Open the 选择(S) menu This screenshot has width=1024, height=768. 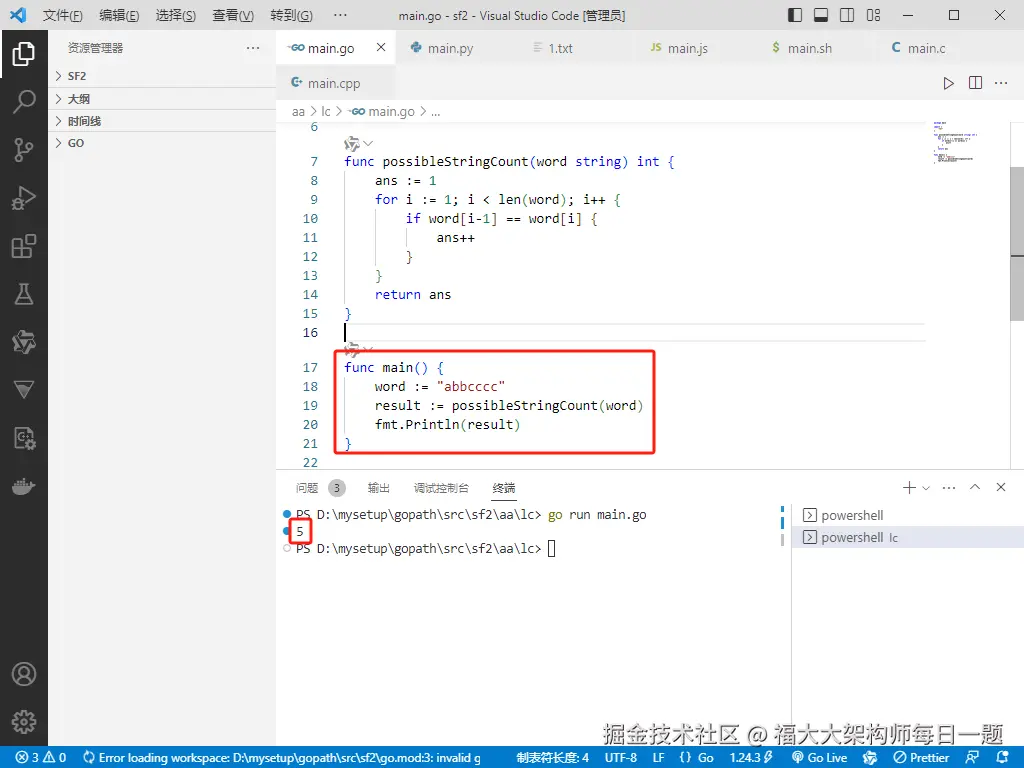[176, 15]
